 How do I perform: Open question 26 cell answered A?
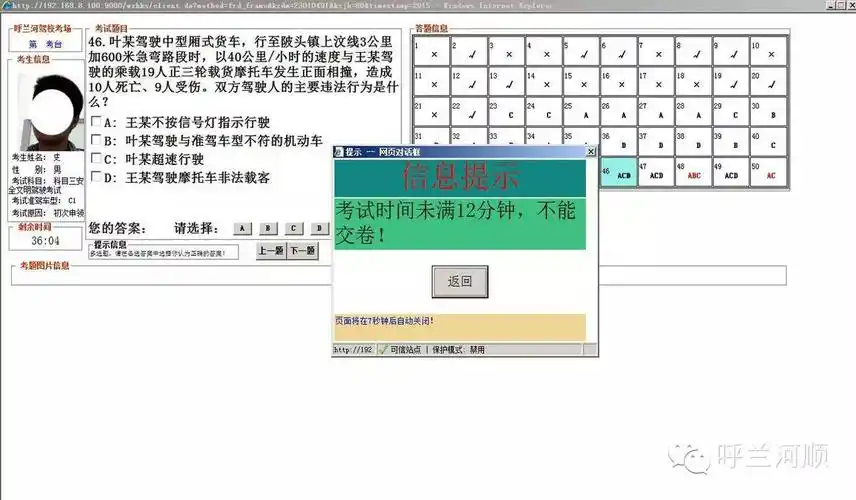tap(619, 112)
